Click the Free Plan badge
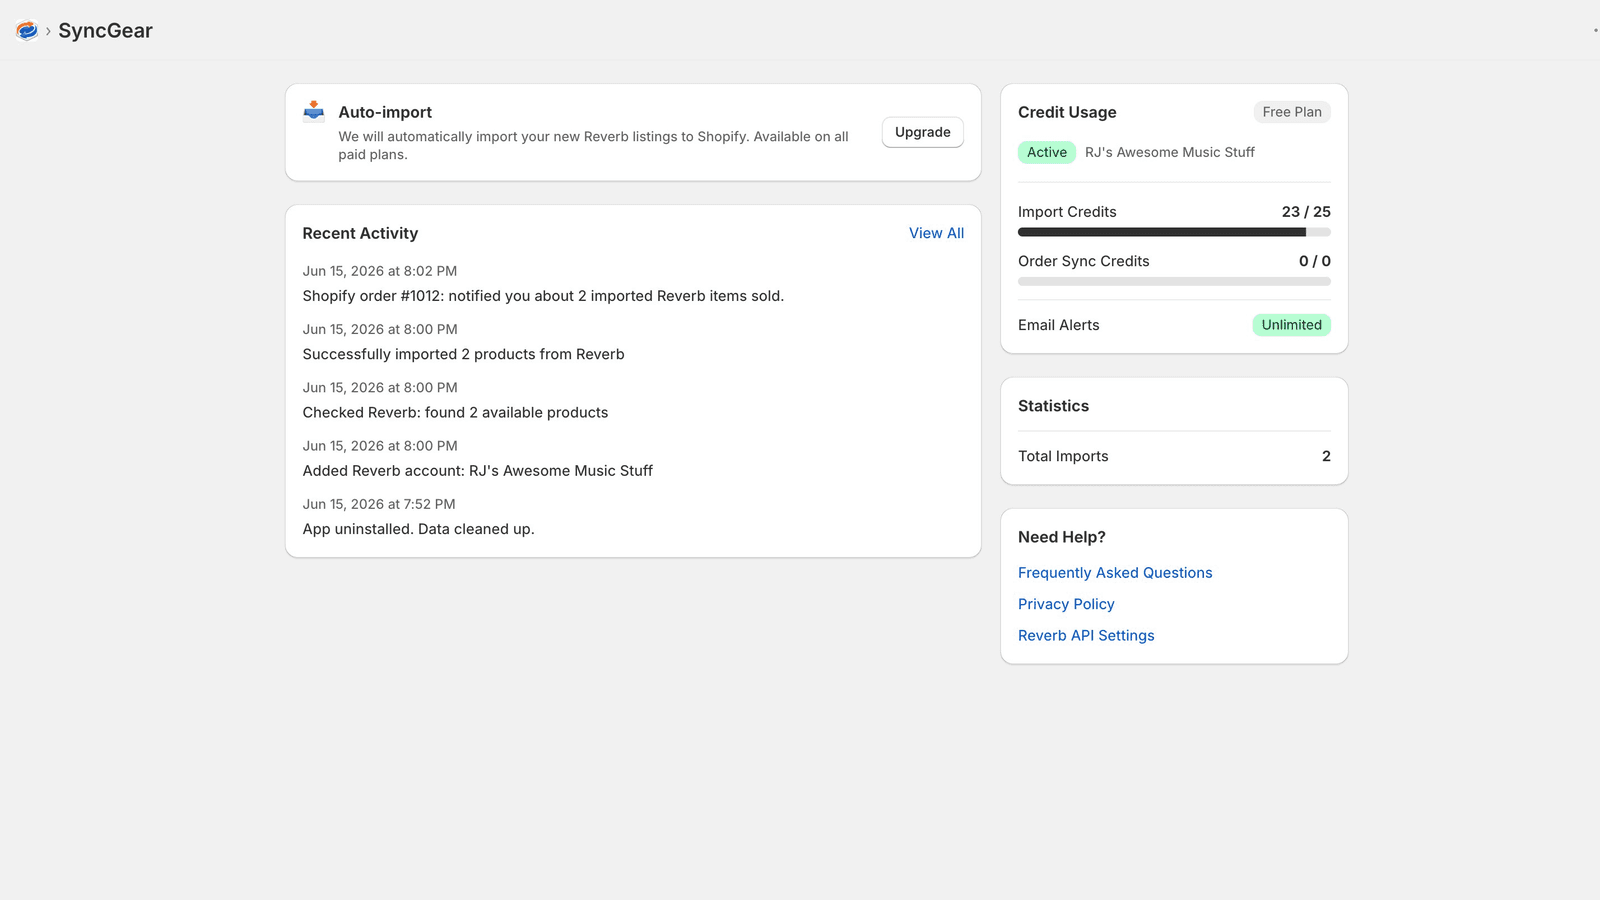This screenshot has height=900, width=1600. click(x=1292, y=112)
